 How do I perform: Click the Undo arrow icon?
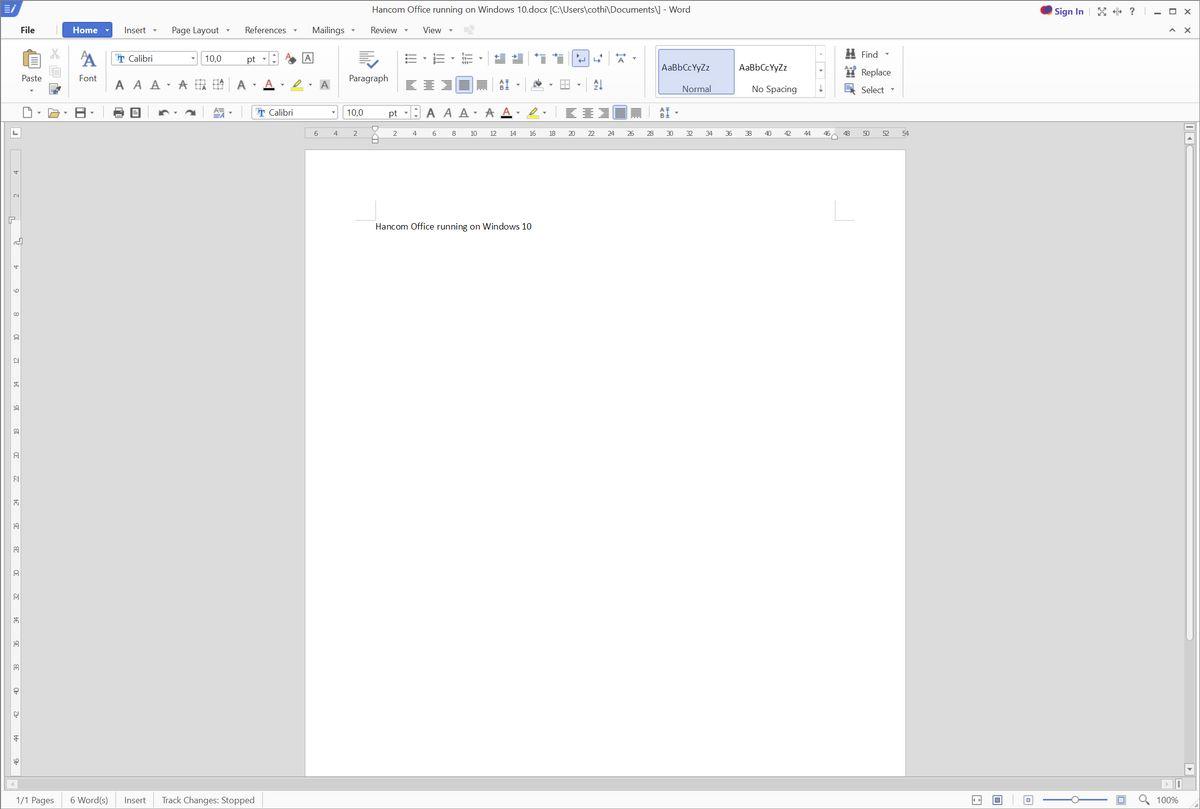click(163, 113)
